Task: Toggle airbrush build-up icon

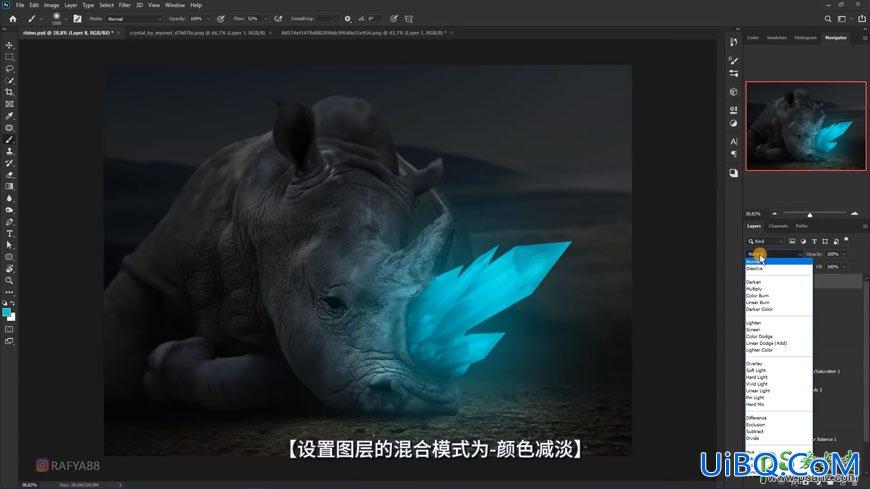Action: click(279, 19)
